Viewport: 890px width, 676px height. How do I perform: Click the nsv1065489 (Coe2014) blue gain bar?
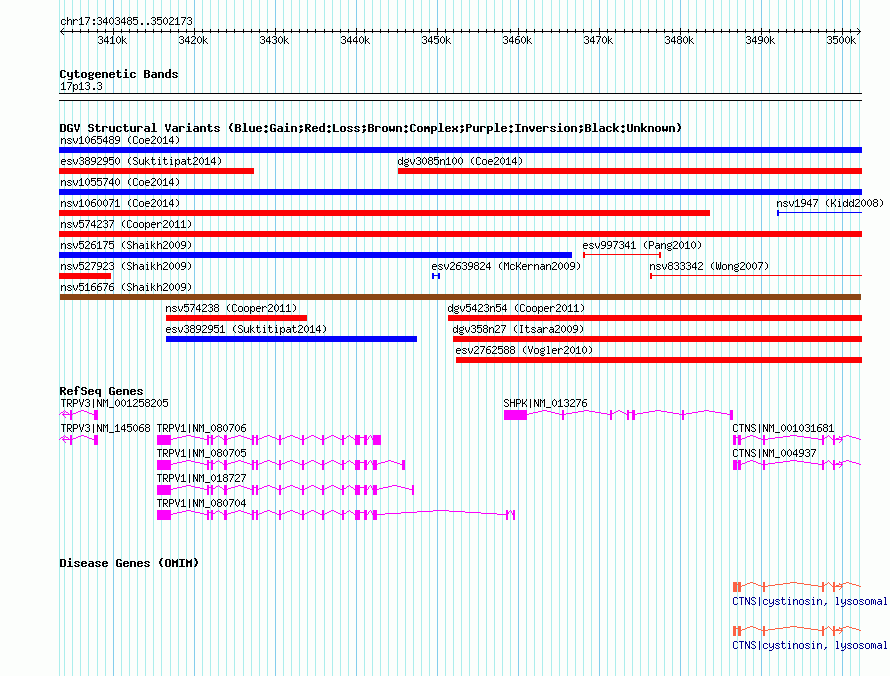460,150
